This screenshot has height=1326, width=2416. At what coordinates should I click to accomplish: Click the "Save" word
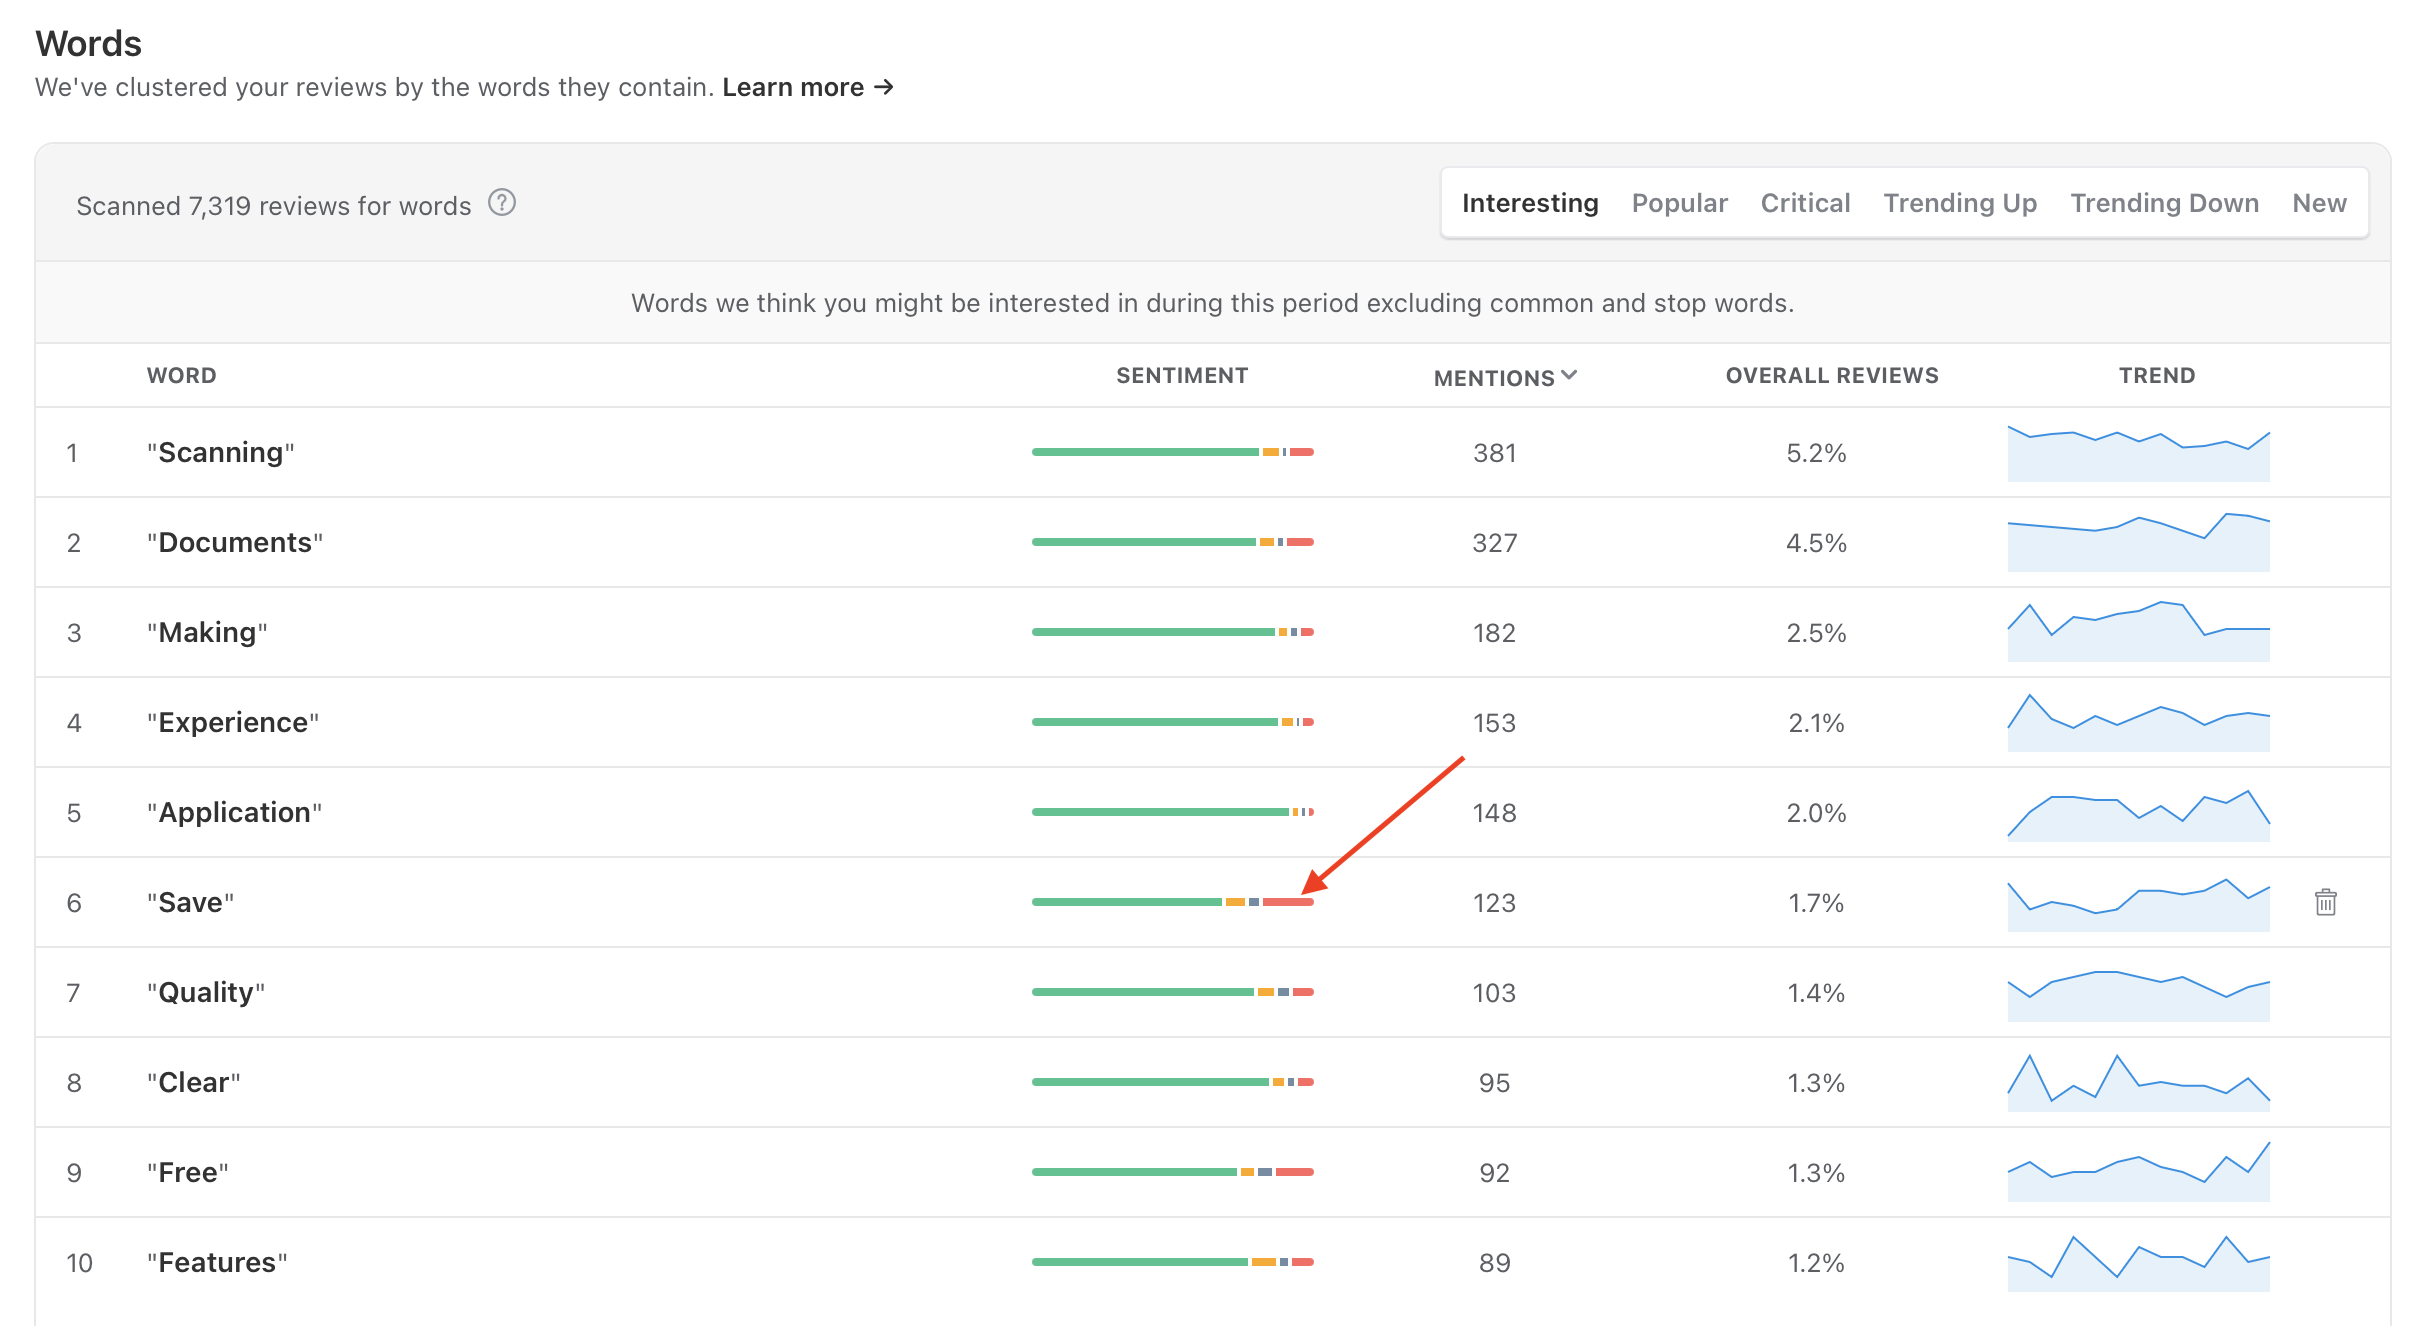(190, 902)
